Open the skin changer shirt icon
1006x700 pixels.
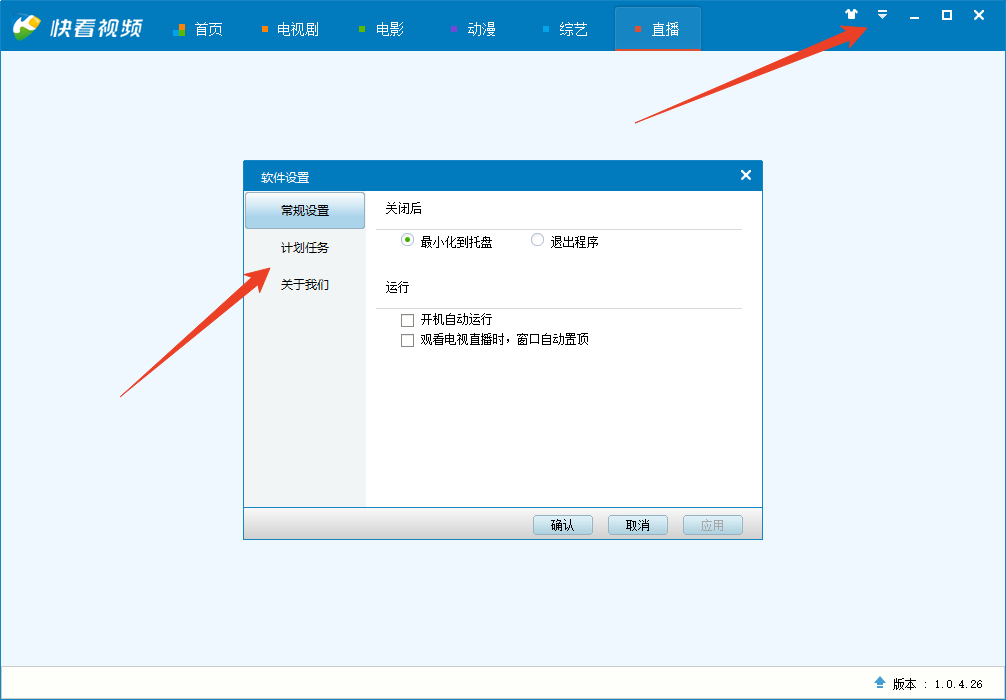coord(851,15)
